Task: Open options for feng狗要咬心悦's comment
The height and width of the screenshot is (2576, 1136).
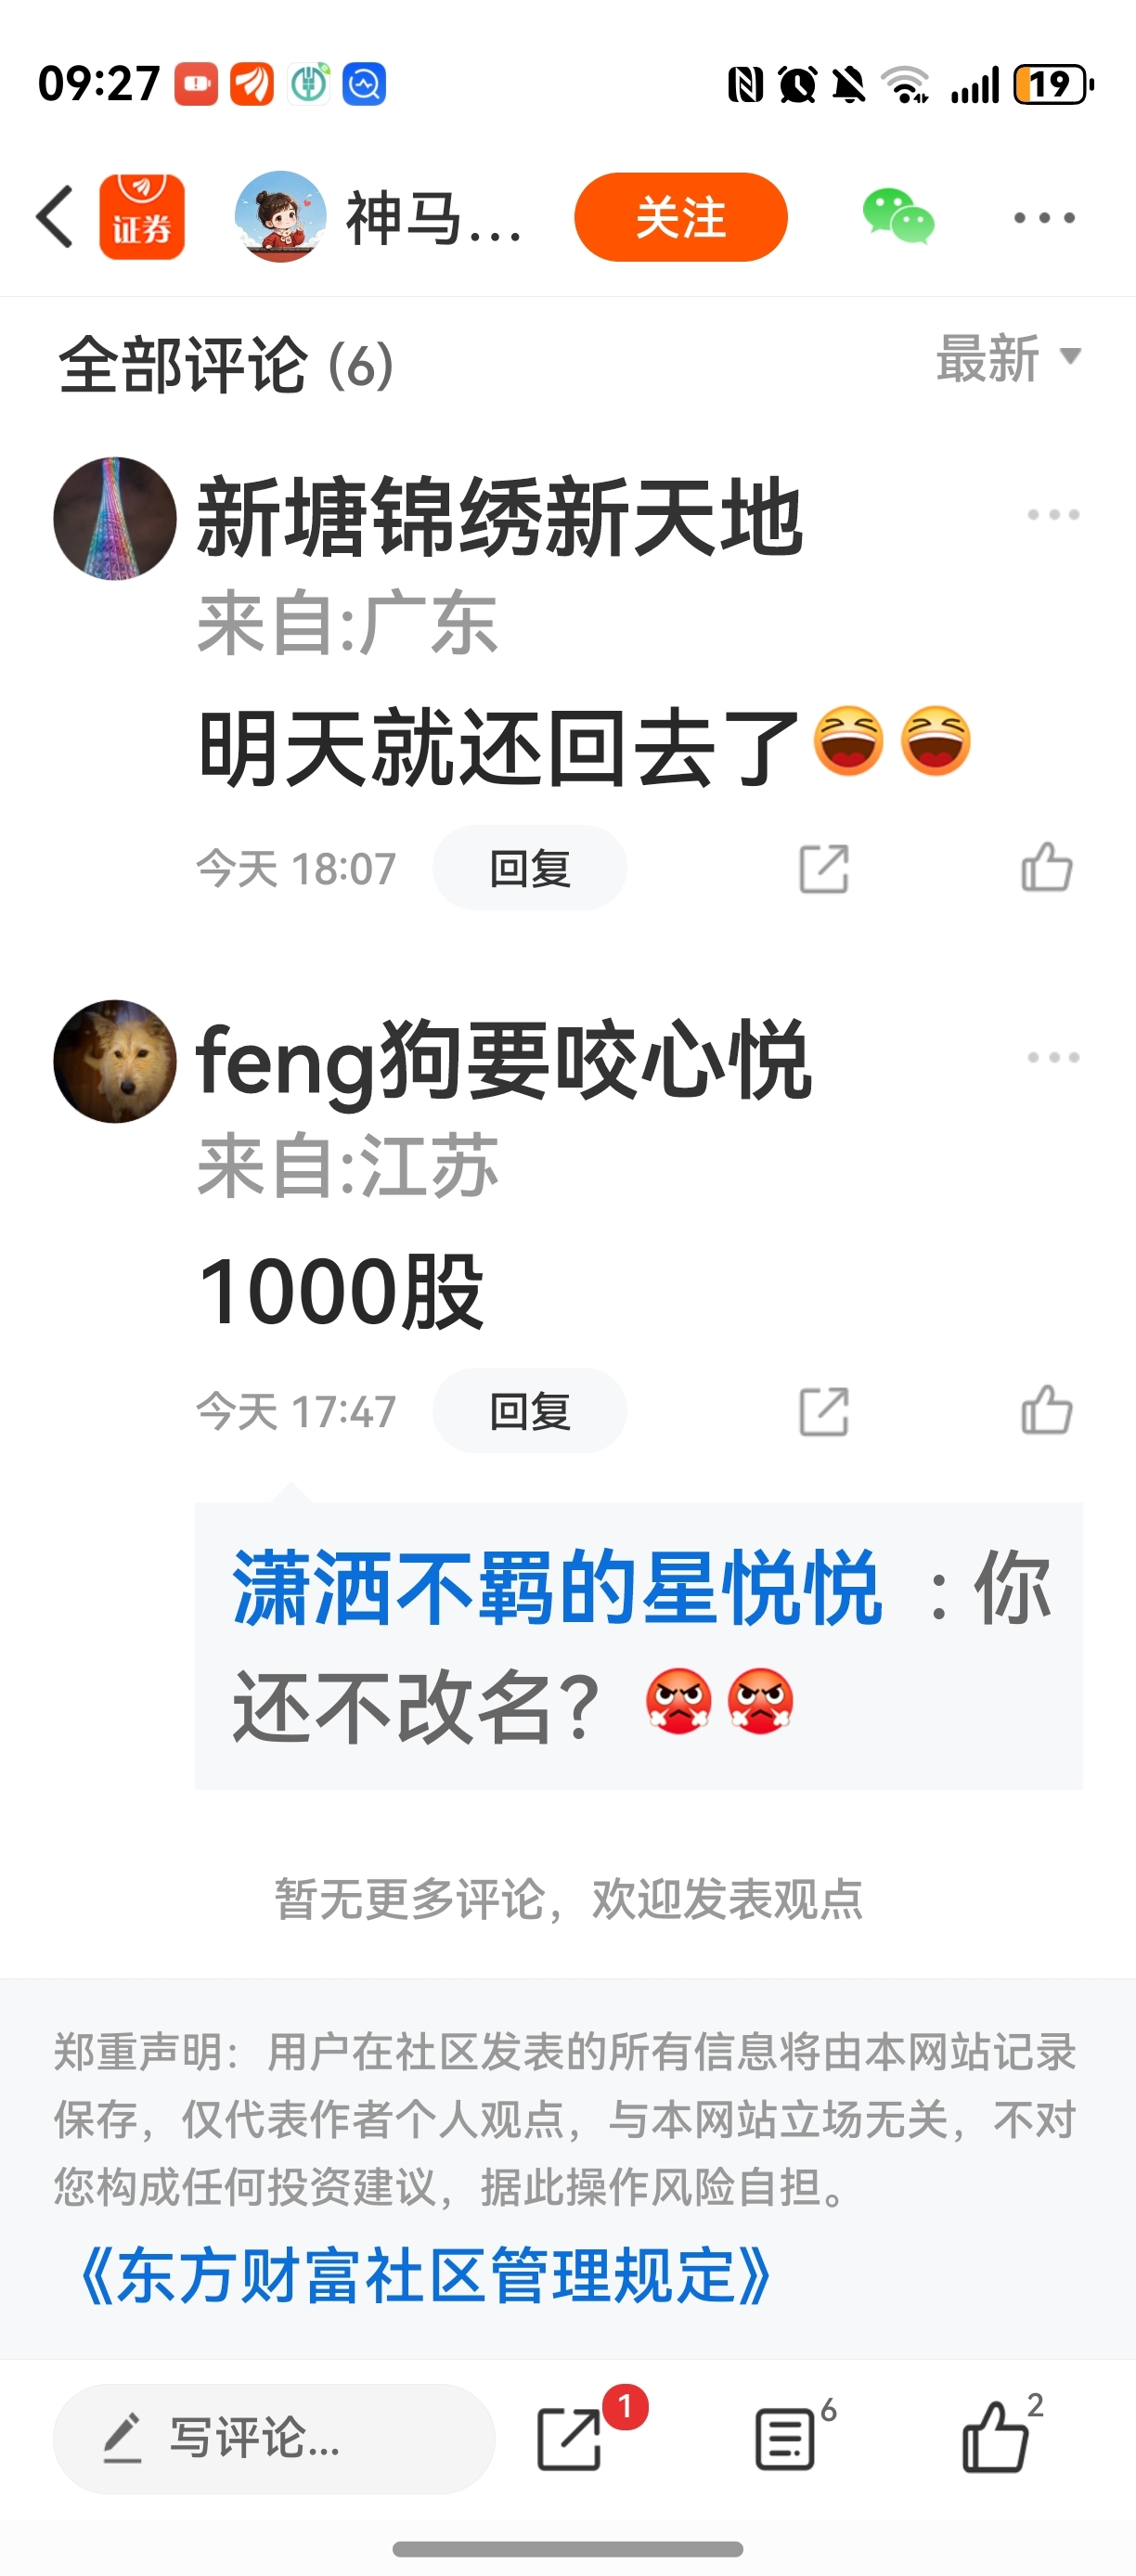Action: 1054,1058
